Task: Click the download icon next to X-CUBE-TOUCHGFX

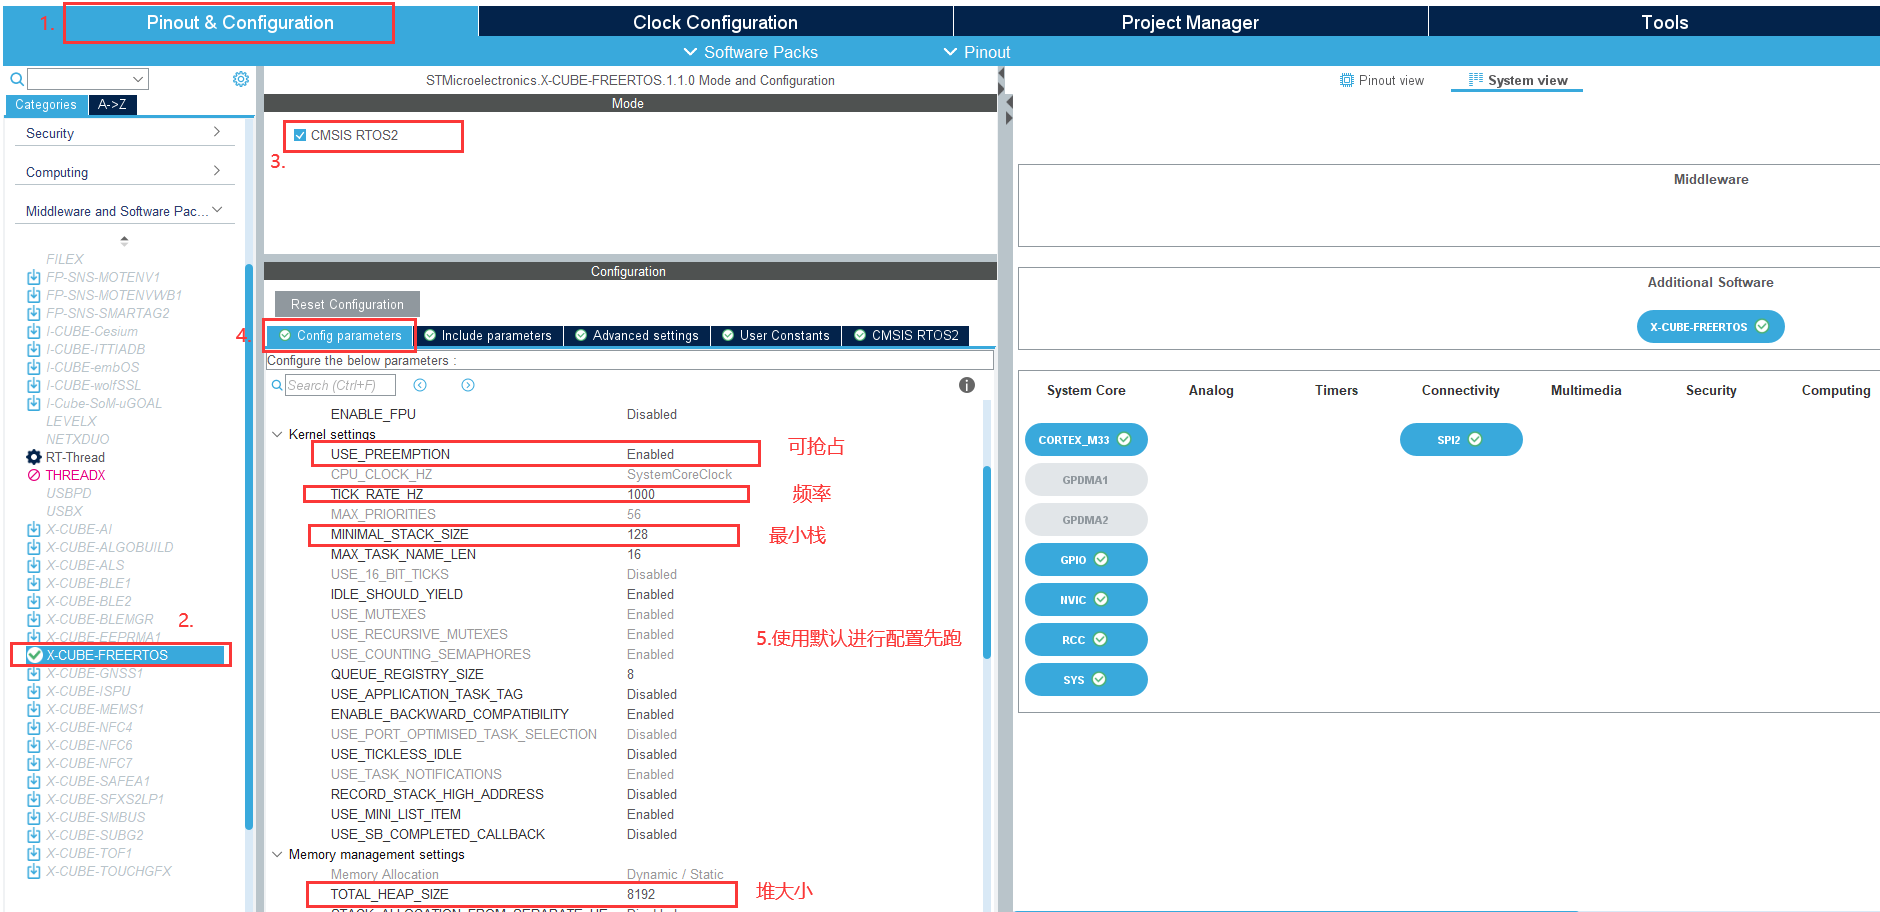Action: (34, 871)
